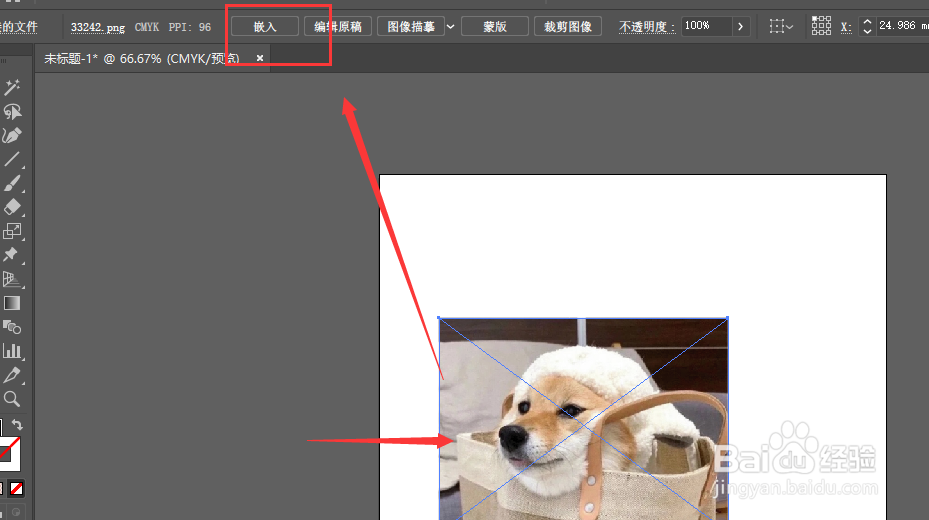Set color to None red-slash button
Viewport: 929px width, 520px height.
point(17,489)
